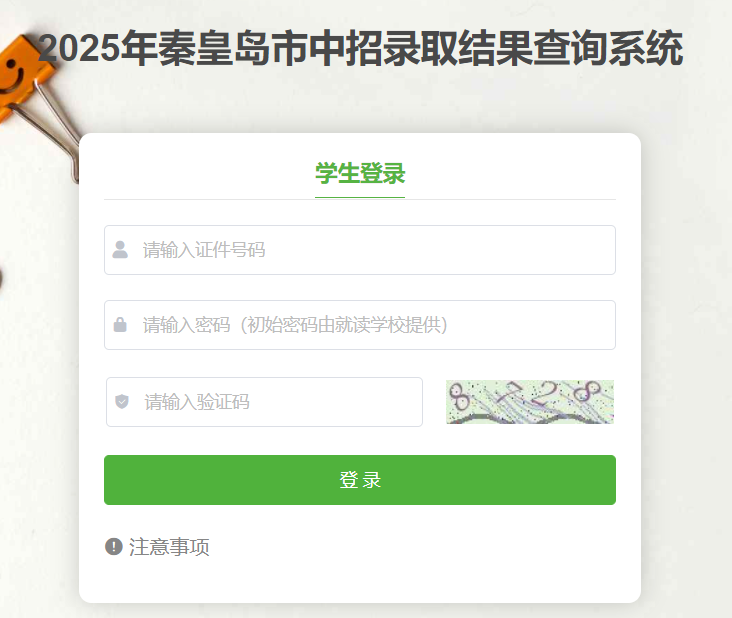
Task: Click the green 登录 button
Action: (359, 480)
